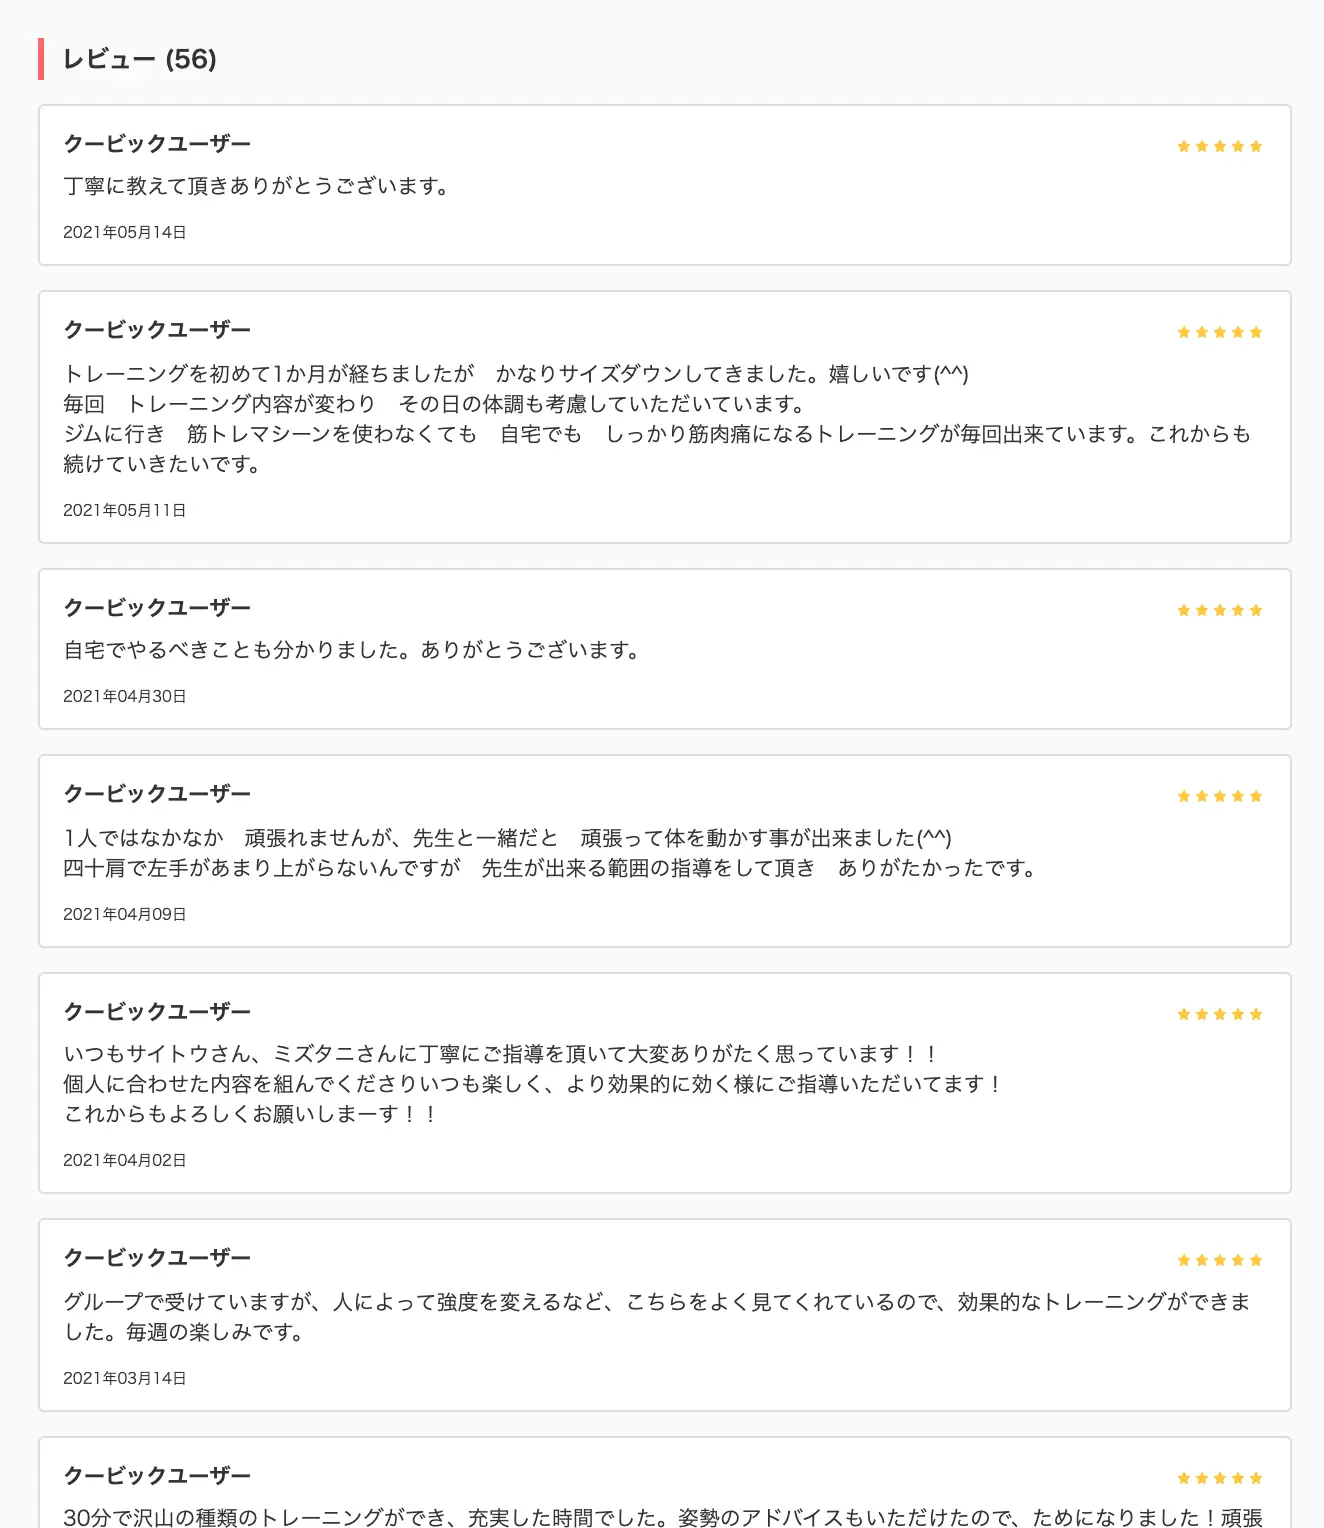Click star rating of 2021年04月02日 review
The width and height of the screenshot is (1324, 1528).
click(x=1219, y=1014)
